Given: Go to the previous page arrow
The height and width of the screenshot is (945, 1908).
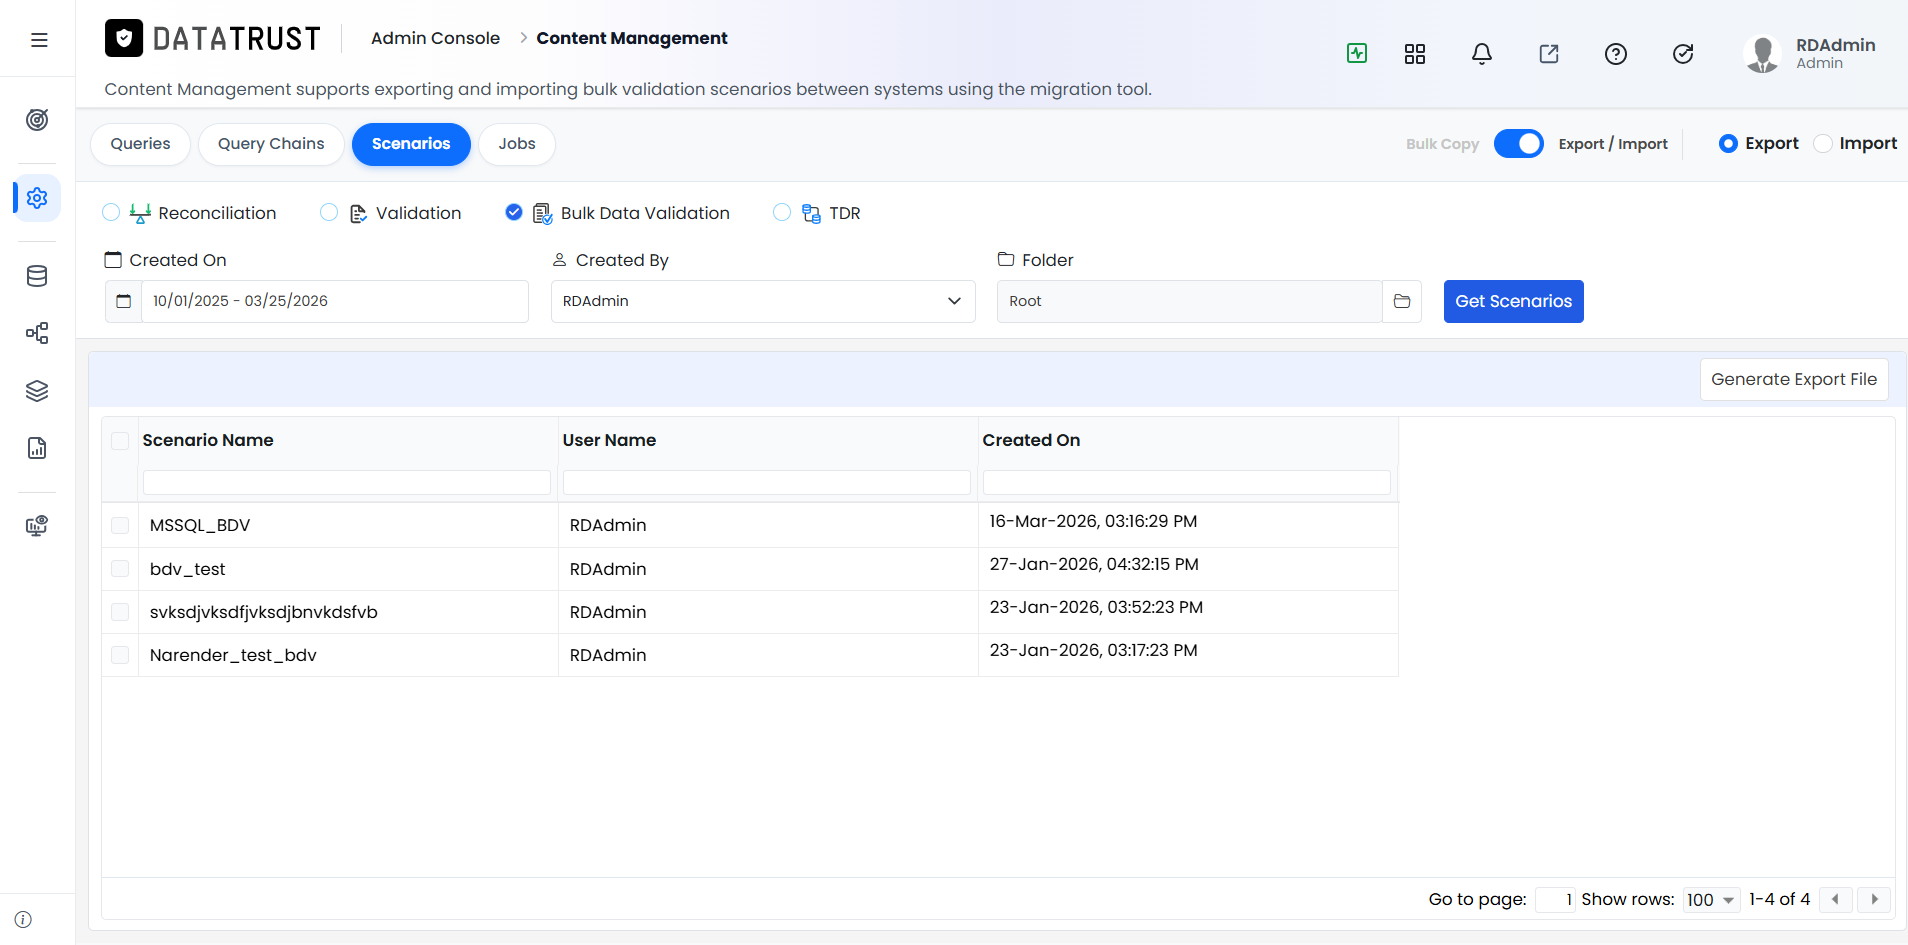Looking at the screenshot, I should (x=1835, y=899).
